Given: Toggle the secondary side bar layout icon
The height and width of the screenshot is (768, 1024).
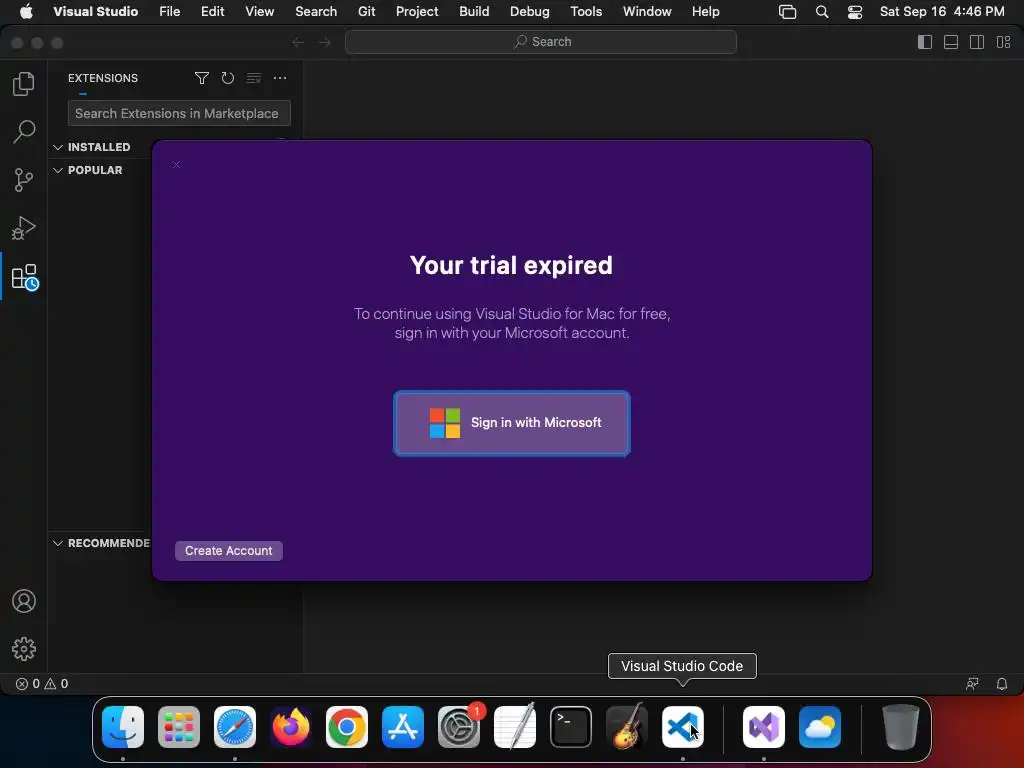Looking at the screenshot, I should [977, 42].
